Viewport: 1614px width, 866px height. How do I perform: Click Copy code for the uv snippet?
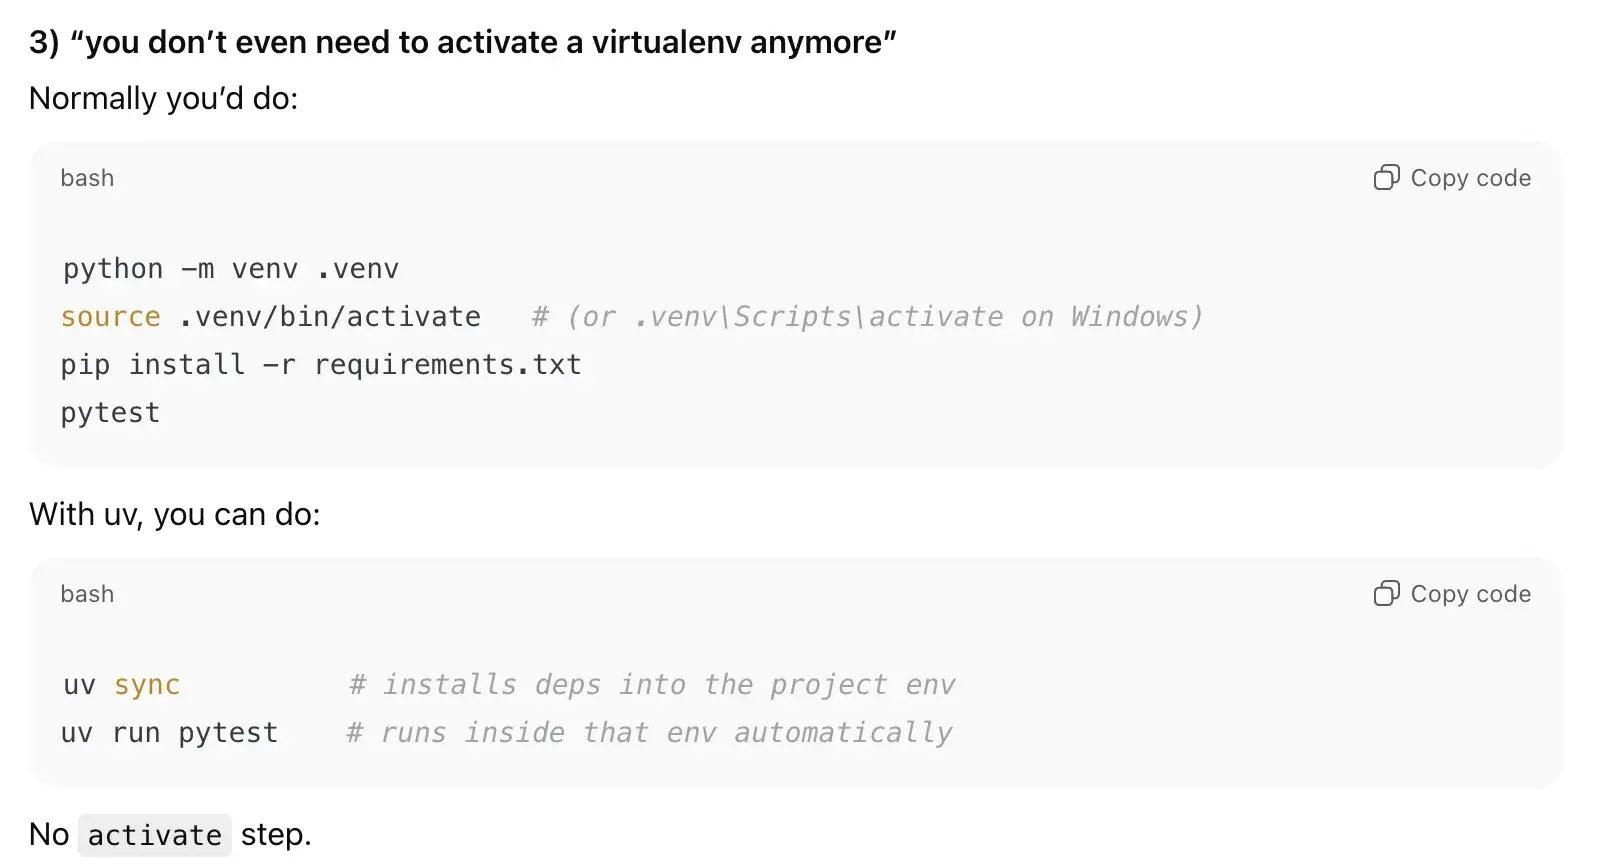[x=1470, y=593]
